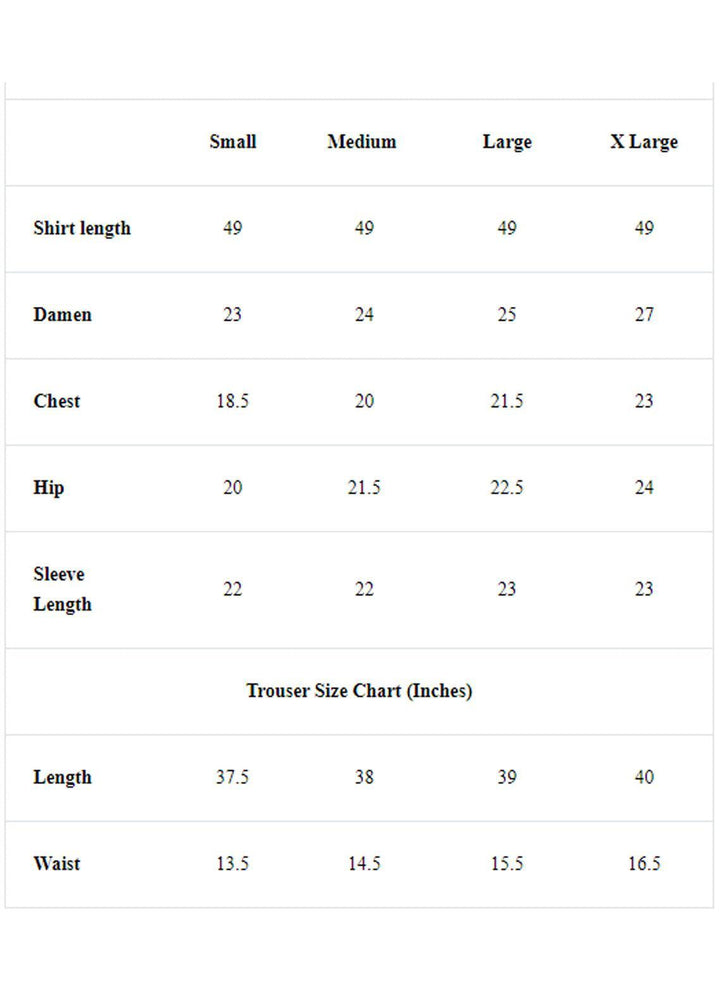Screen dimensions: 720x1003
Task: Select the trouser Length row label
Action: pyautogui.click(x=62, y=777)
